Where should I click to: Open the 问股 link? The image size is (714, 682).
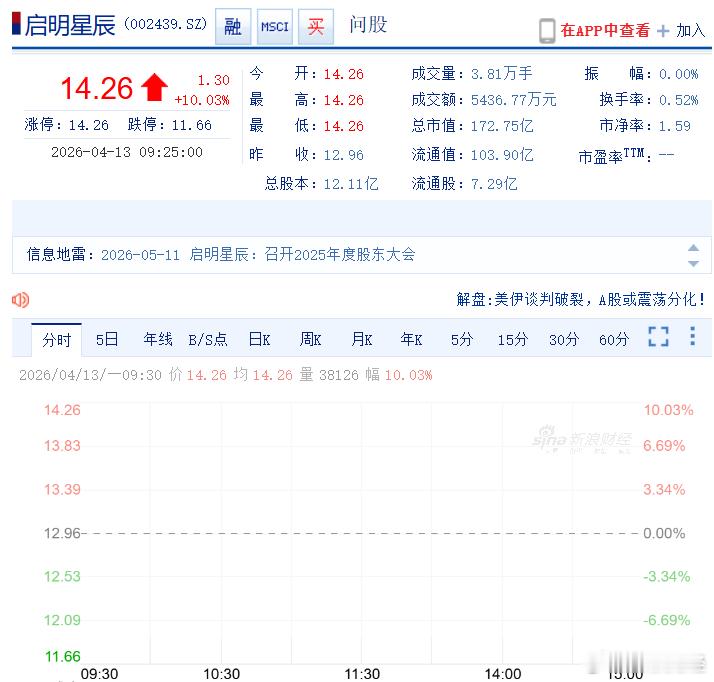coord(368,25)
